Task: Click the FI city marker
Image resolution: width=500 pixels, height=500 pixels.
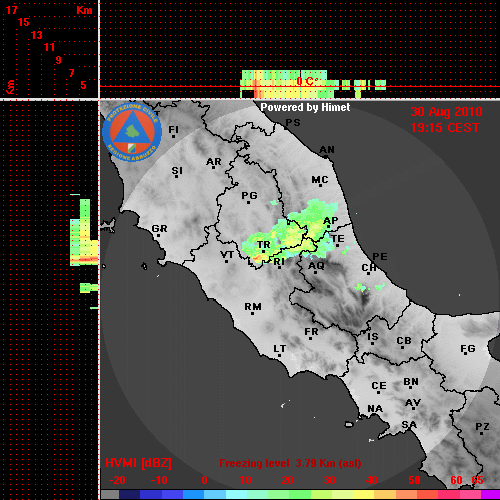Action: [173, 136]
